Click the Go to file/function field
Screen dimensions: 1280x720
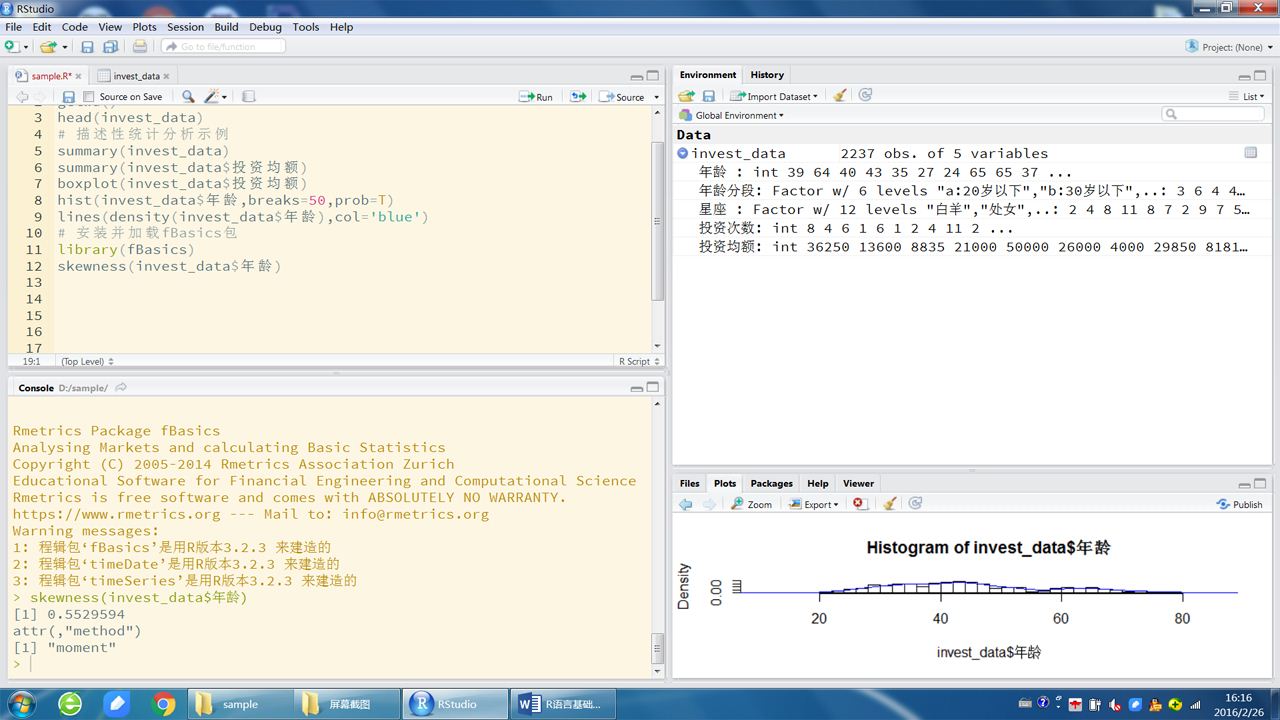click(225, 46)
